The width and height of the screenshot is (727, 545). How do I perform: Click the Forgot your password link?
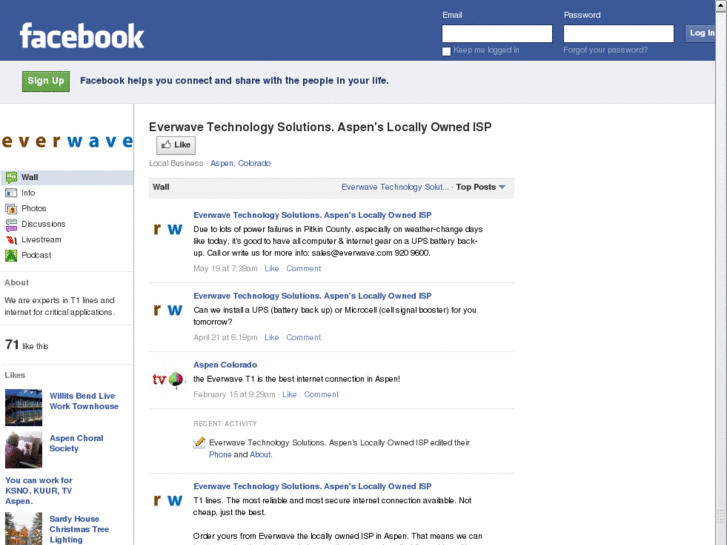click(x=605, y=50)
